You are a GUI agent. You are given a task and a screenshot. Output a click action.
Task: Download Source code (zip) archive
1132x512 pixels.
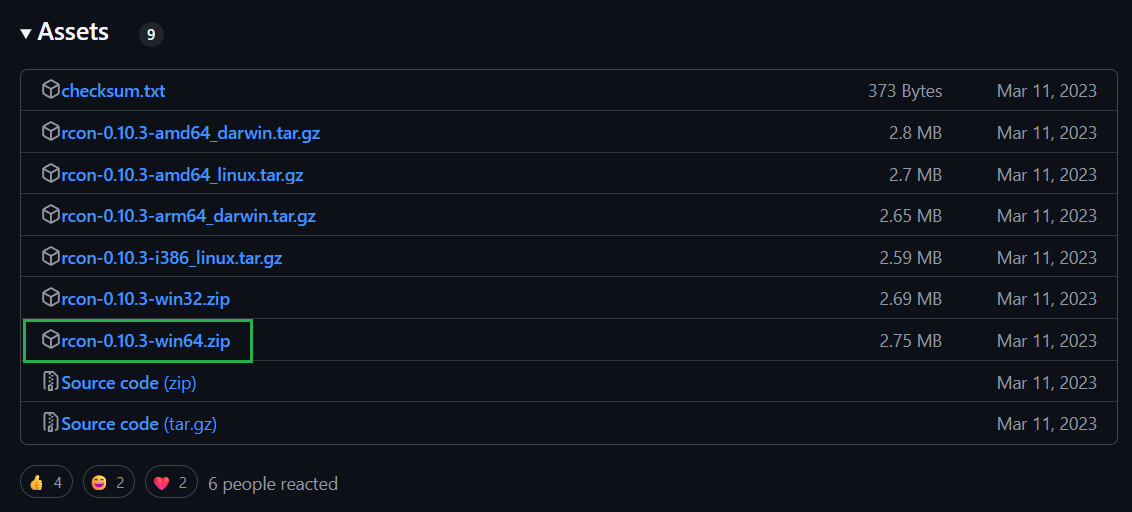[129, 383]
